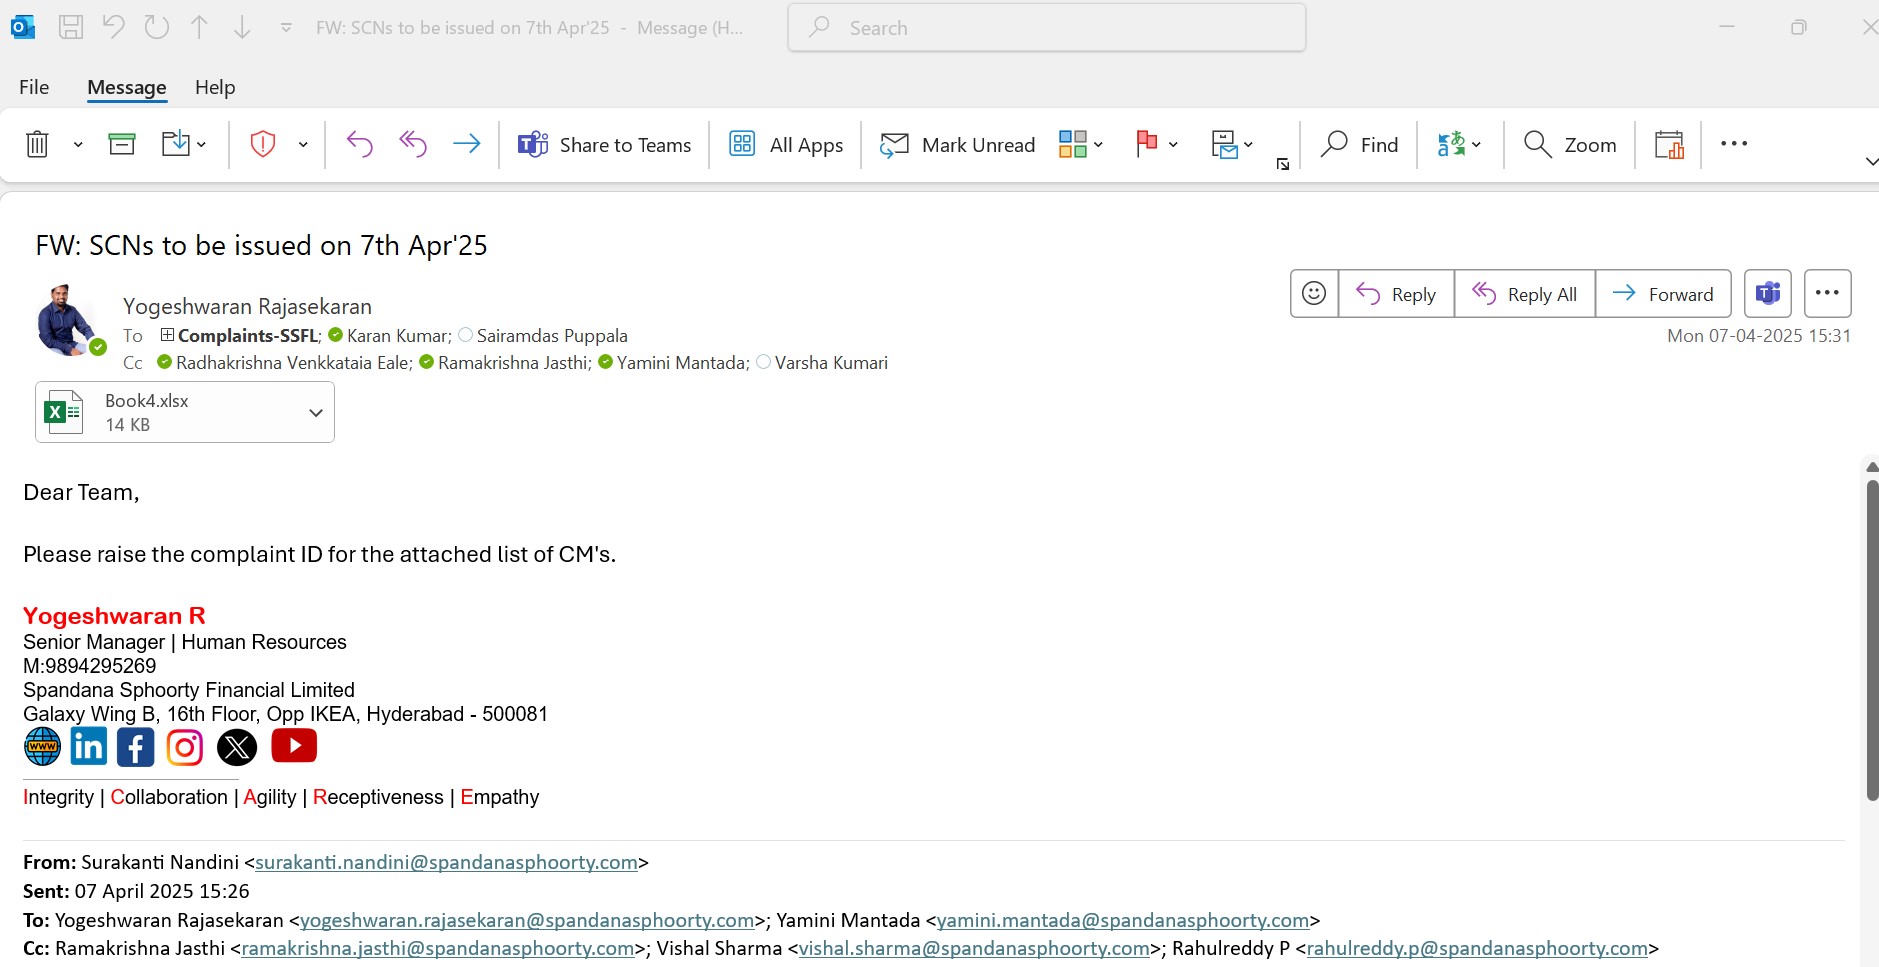
Task: Expand the Complaints-SSFL distribution group
Action: click(167, 335)
